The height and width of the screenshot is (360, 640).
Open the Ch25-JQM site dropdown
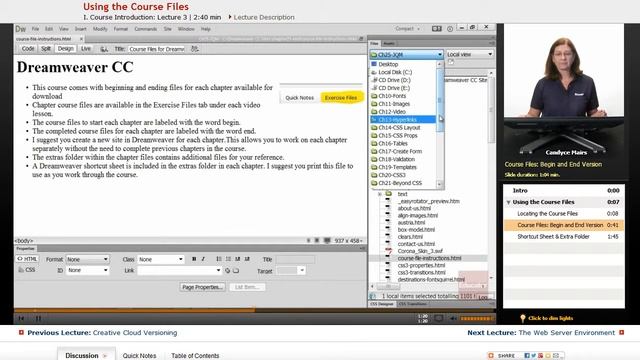[x=407, y=54]
